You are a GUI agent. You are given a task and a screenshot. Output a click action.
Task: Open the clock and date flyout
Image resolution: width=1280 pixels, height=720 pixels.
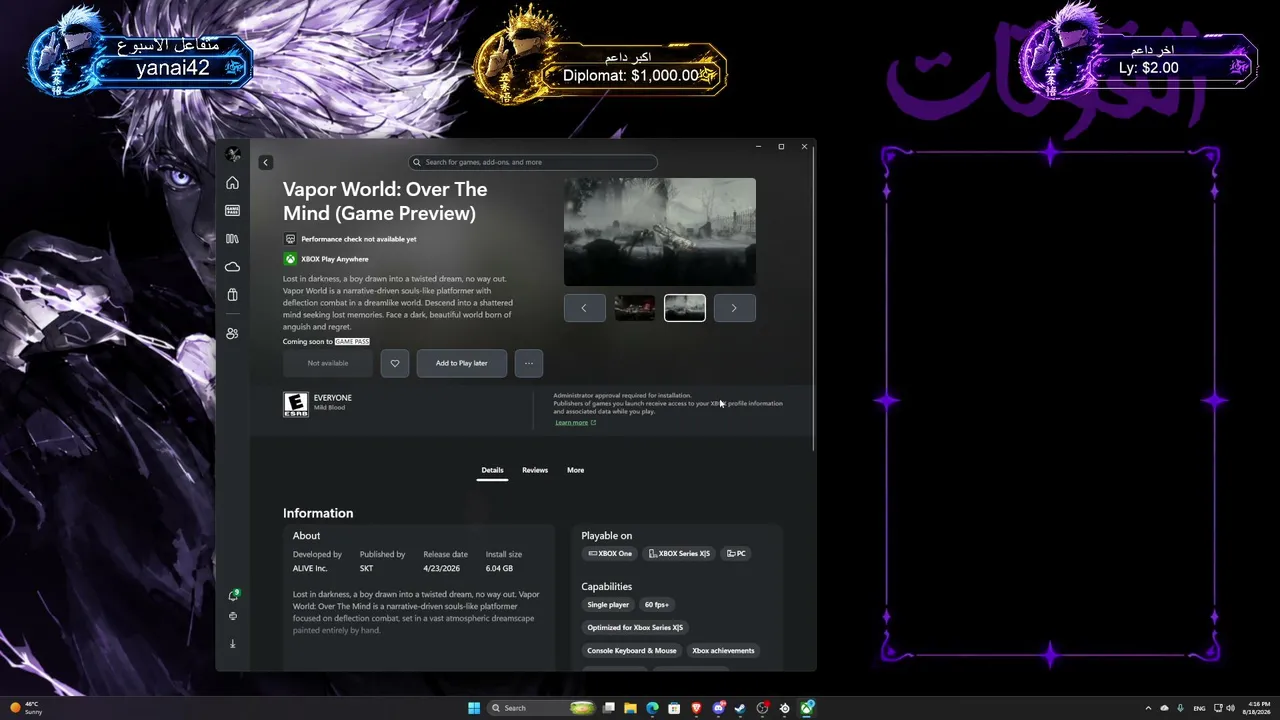[x=1258, y=708]
